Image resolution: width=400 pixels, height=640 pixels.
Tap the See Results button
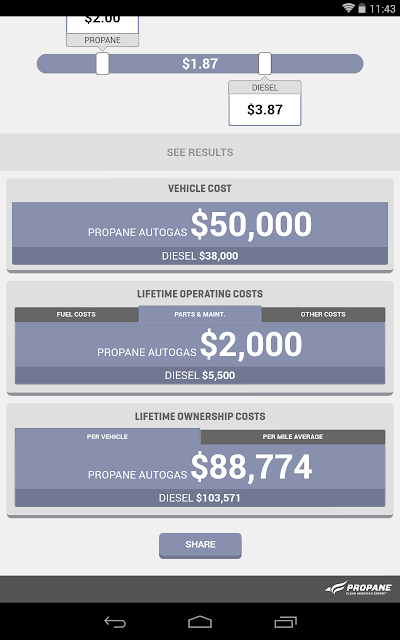[200, 152]
